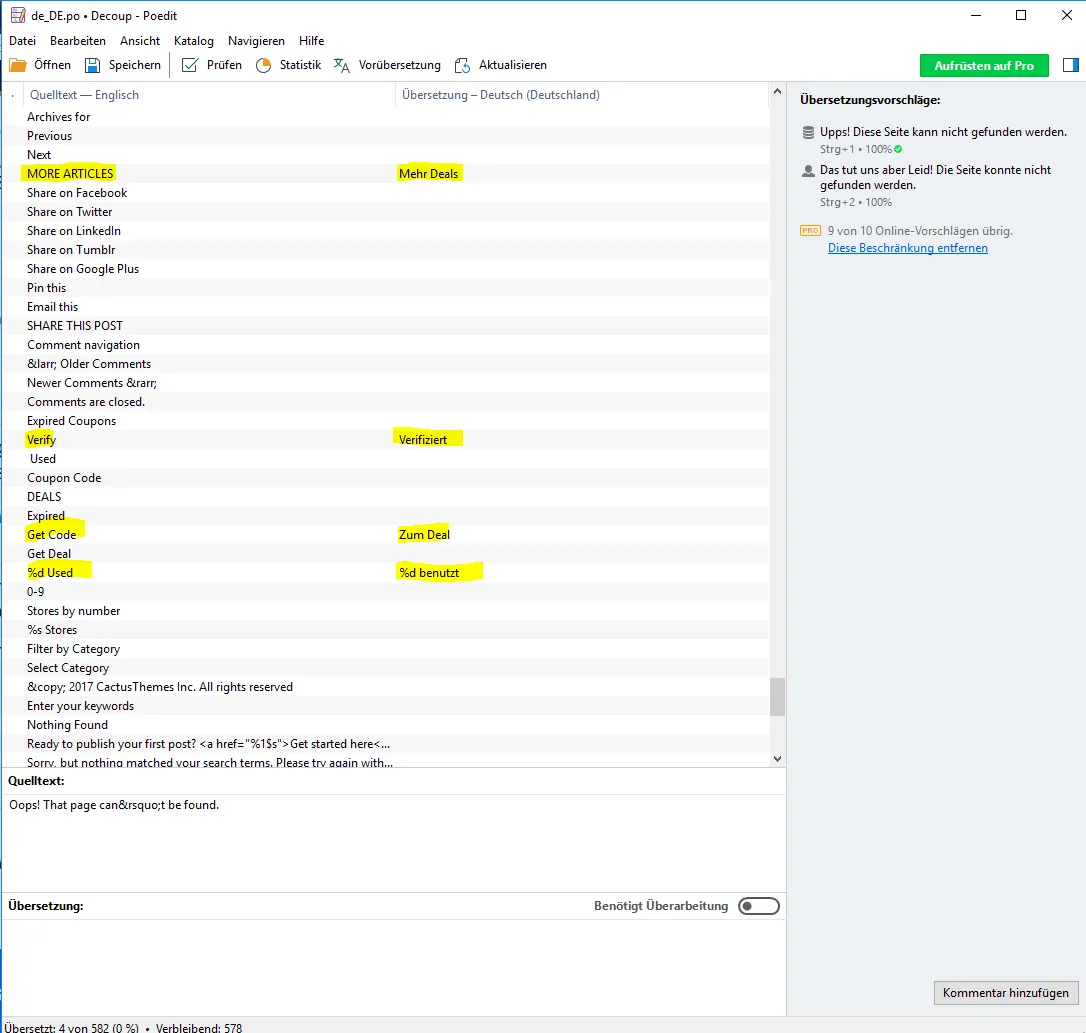1086x1033 pixels.
Task: Select the 'Expired Coupons' row
Action: pos(386,421)
